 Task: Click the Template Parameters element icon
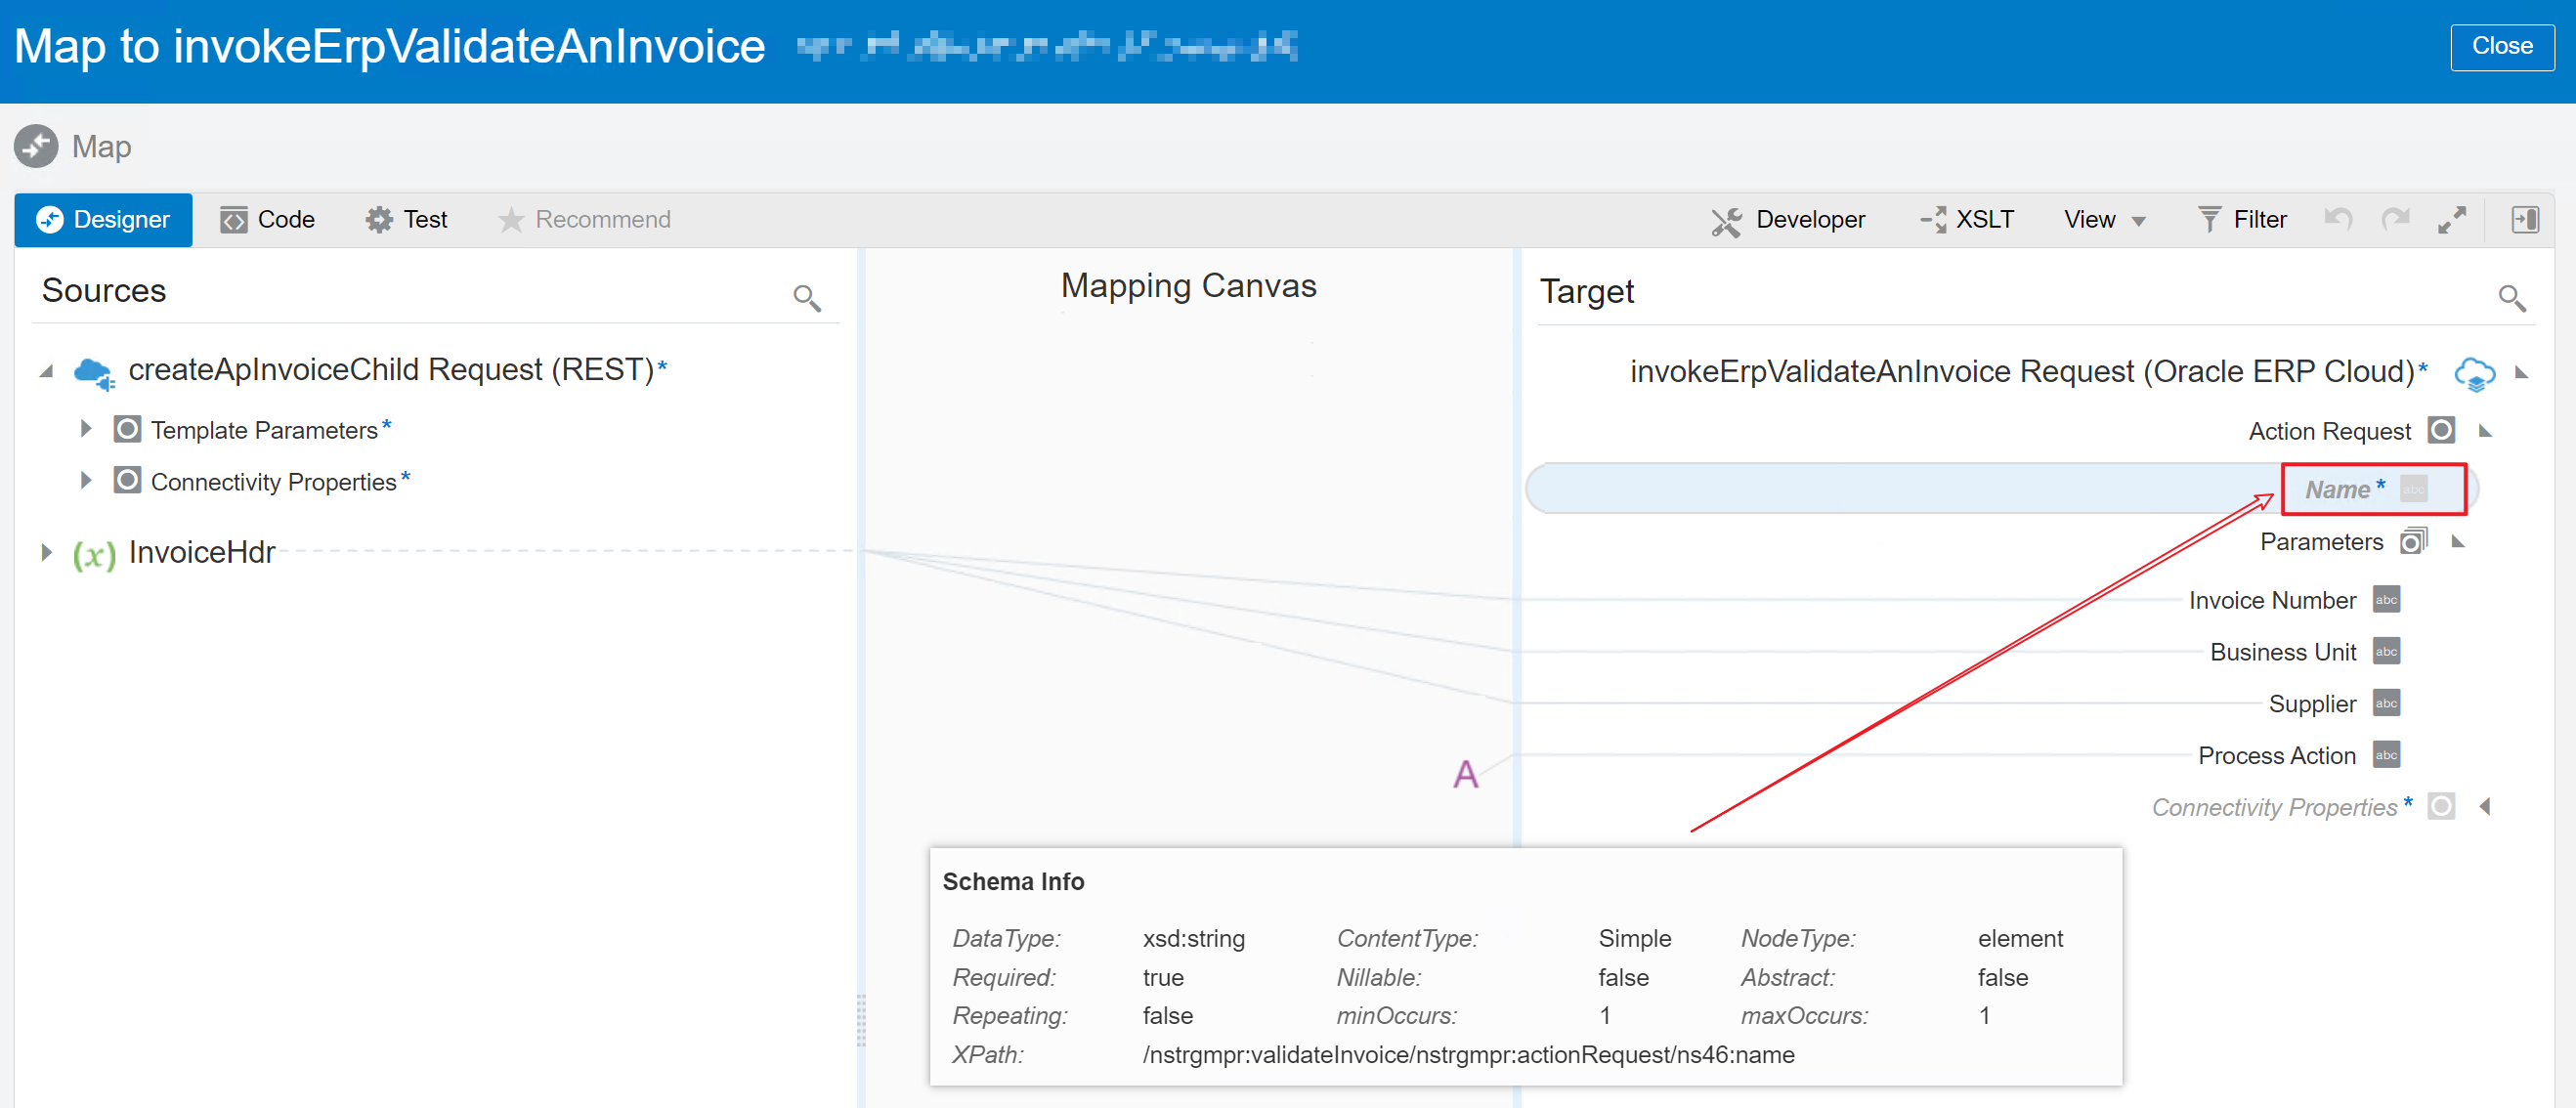point(127,429)
